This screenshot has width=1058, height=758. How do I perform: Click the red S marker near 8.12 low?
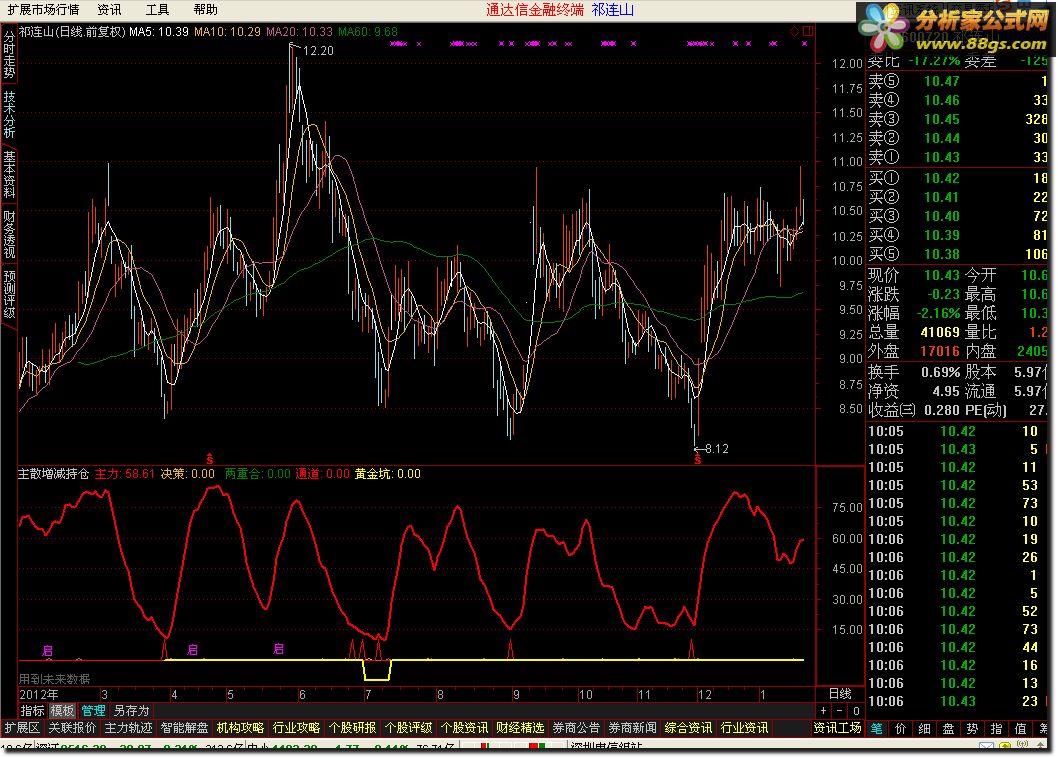pos(698,459)
